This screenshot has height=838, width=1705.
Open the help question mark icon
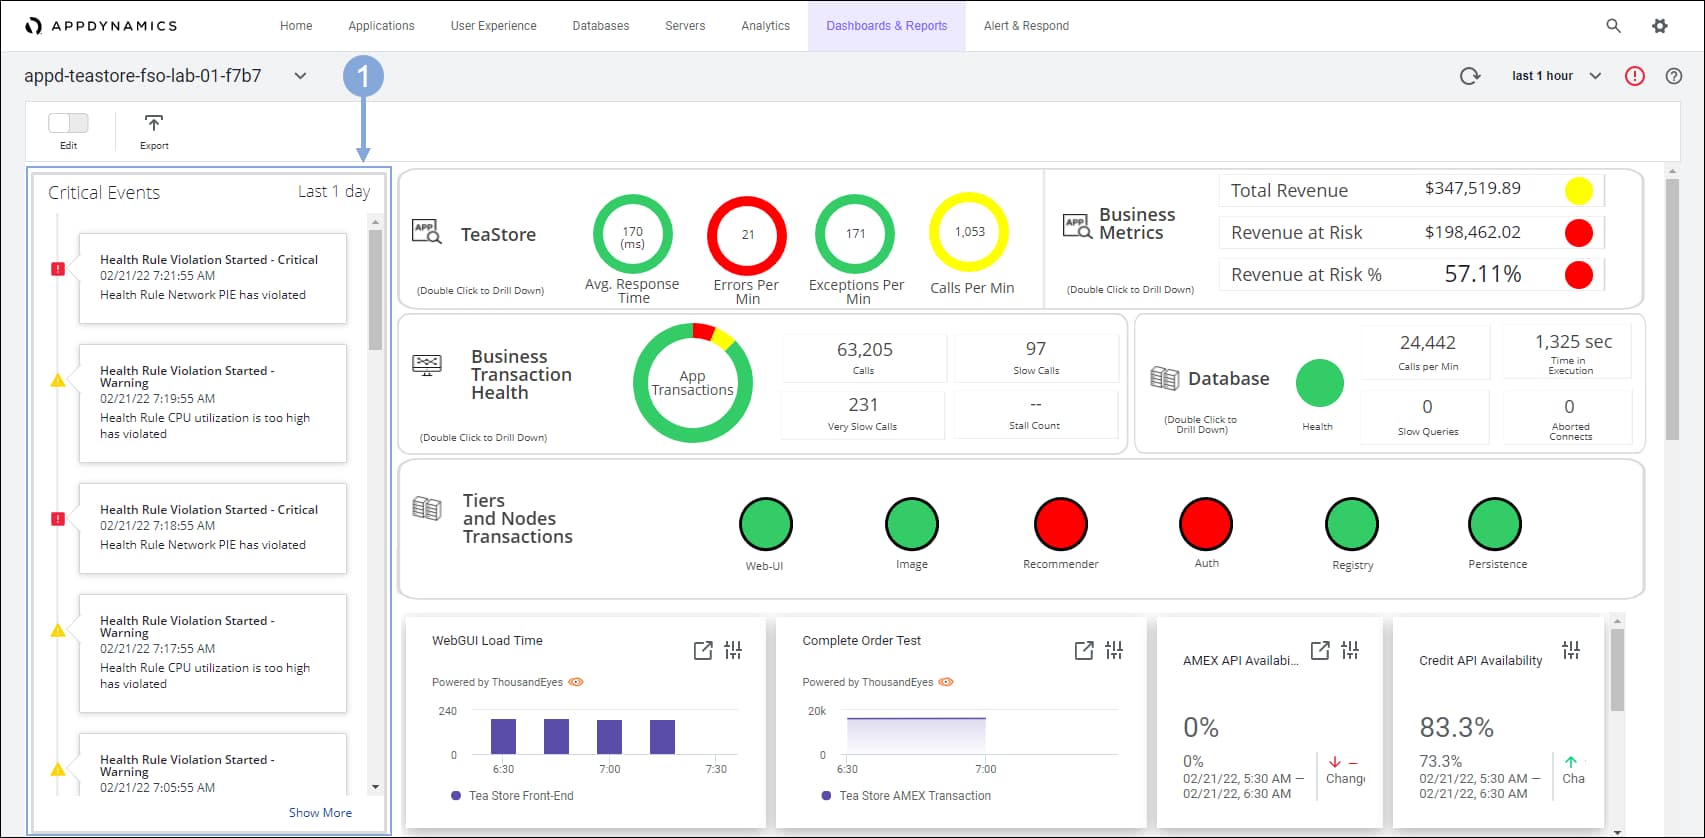click(x=1673, y=76)
